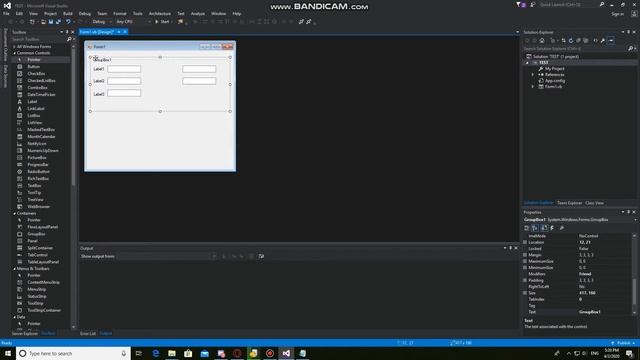This screenshot has height=360, width=640.
Task: Click the Windows taskbar search box
Action: 73,353
